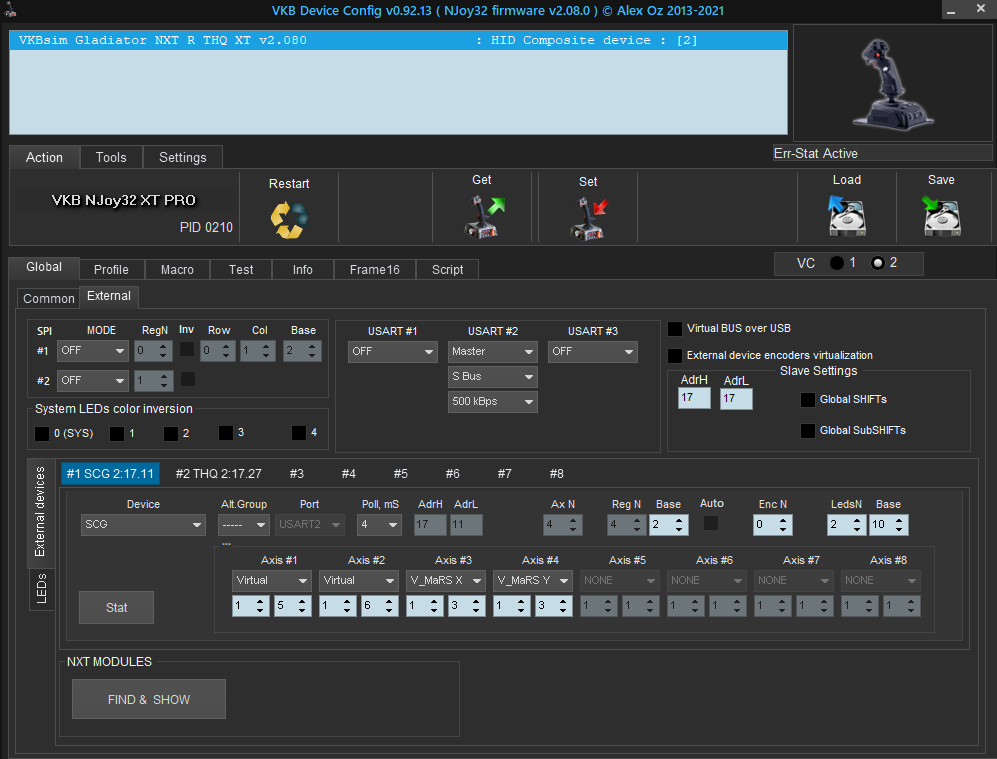Screen dimensions: 997x759
Task: Check External device encoders virtualization
Action: [x=676, y=356]
